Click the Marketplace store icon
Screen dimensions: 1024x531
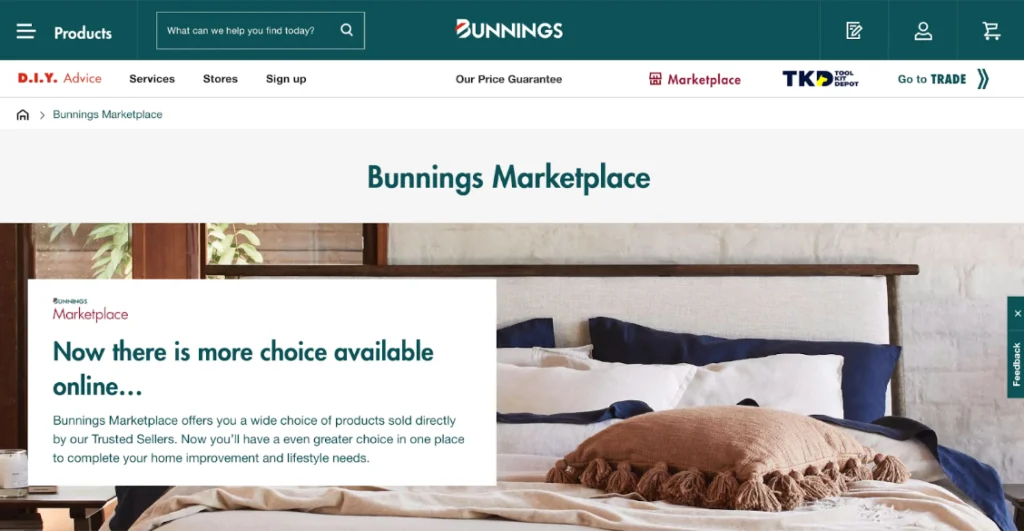tap(655, 79)
